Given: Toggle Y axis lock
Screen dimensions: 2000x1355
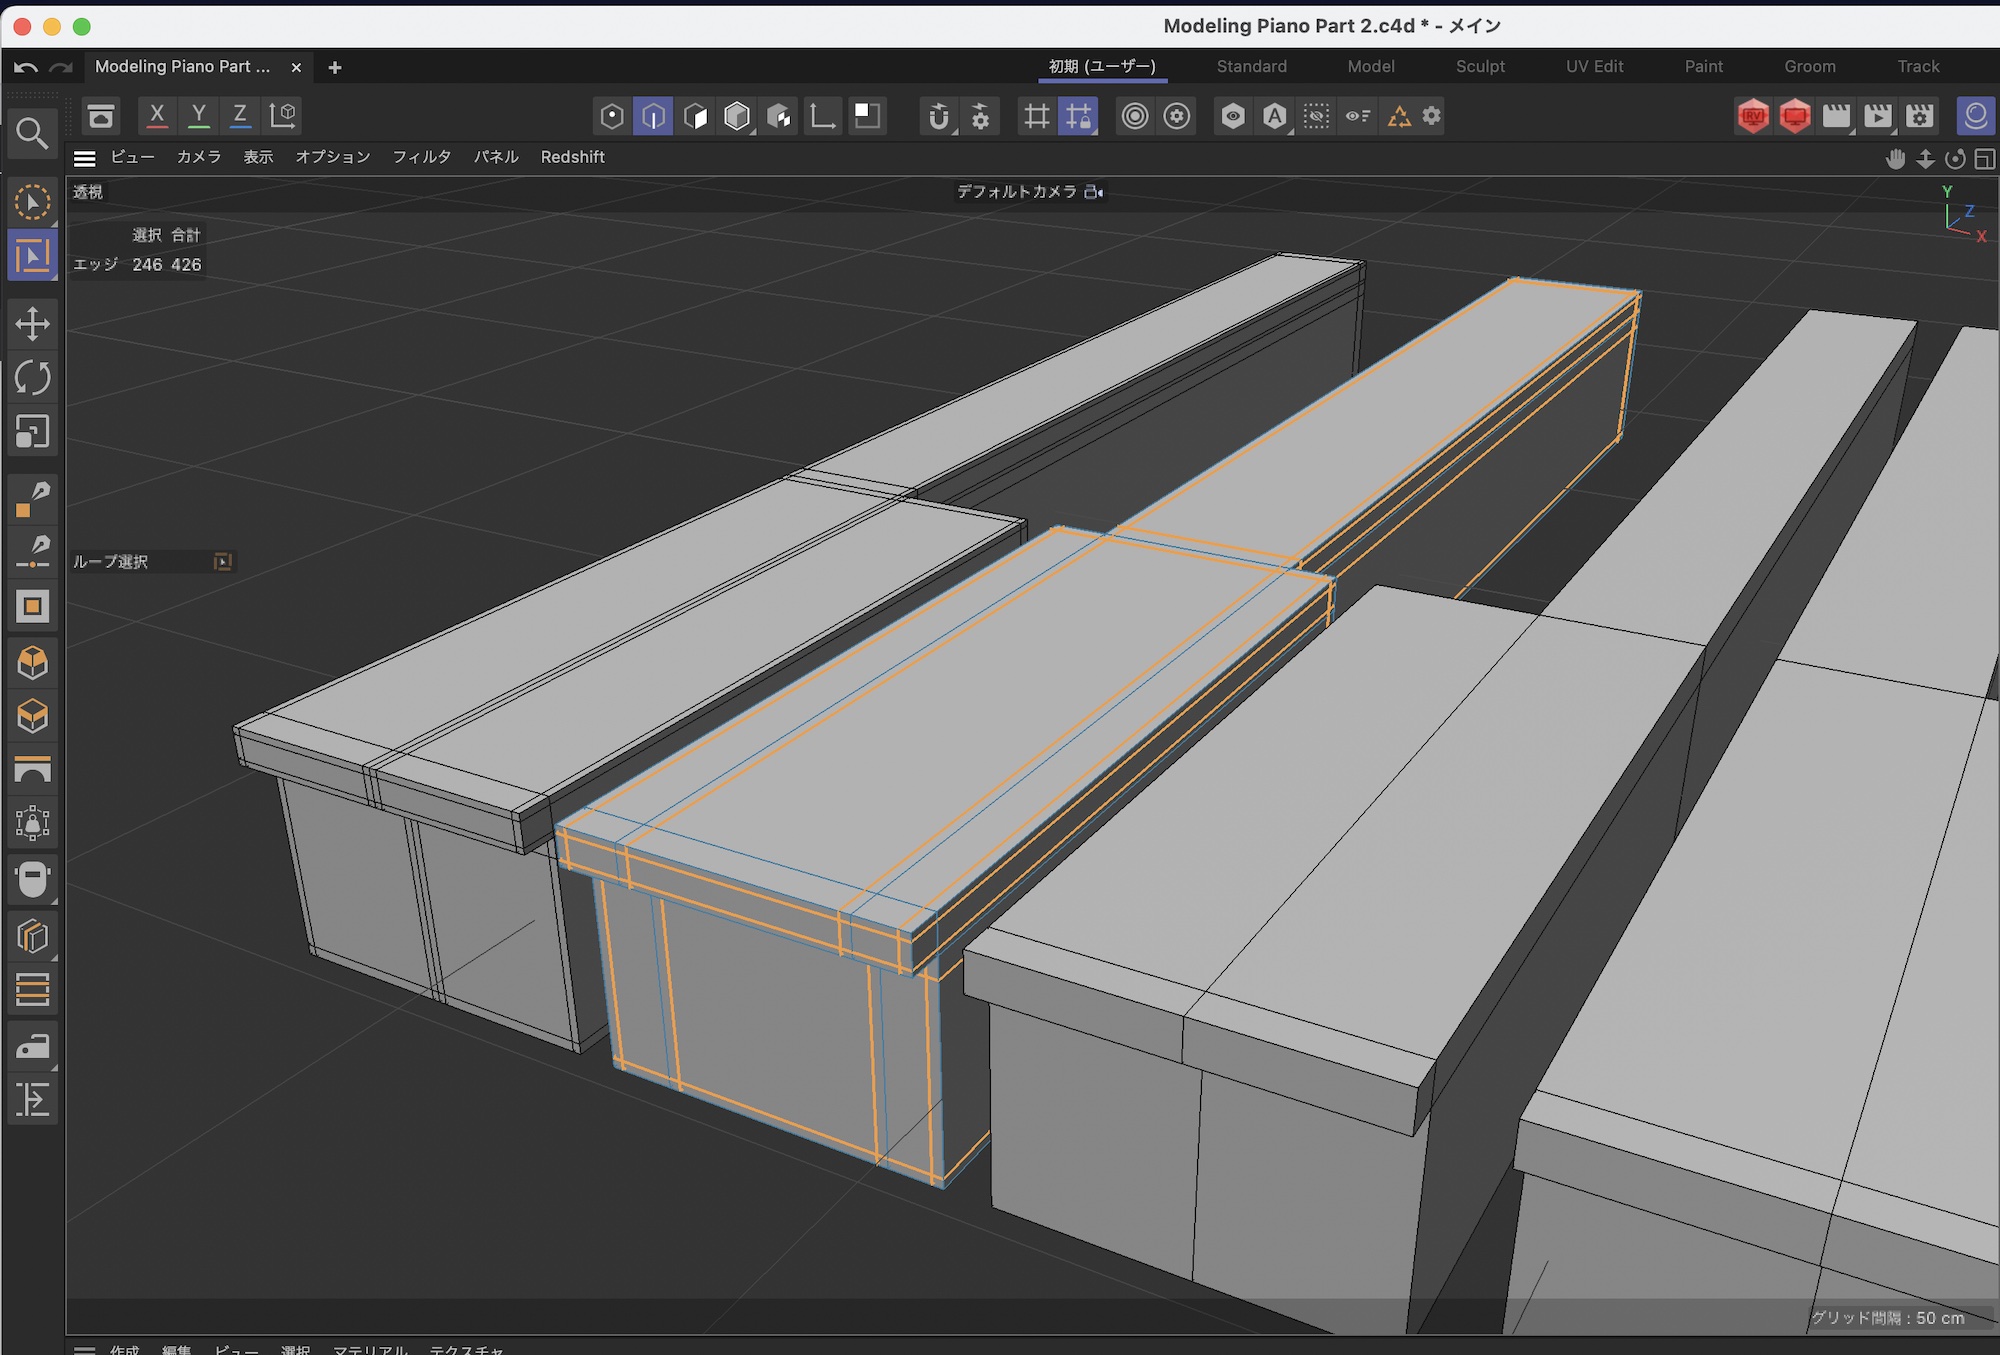Looking at the screenshot, I should pos(199,115).
